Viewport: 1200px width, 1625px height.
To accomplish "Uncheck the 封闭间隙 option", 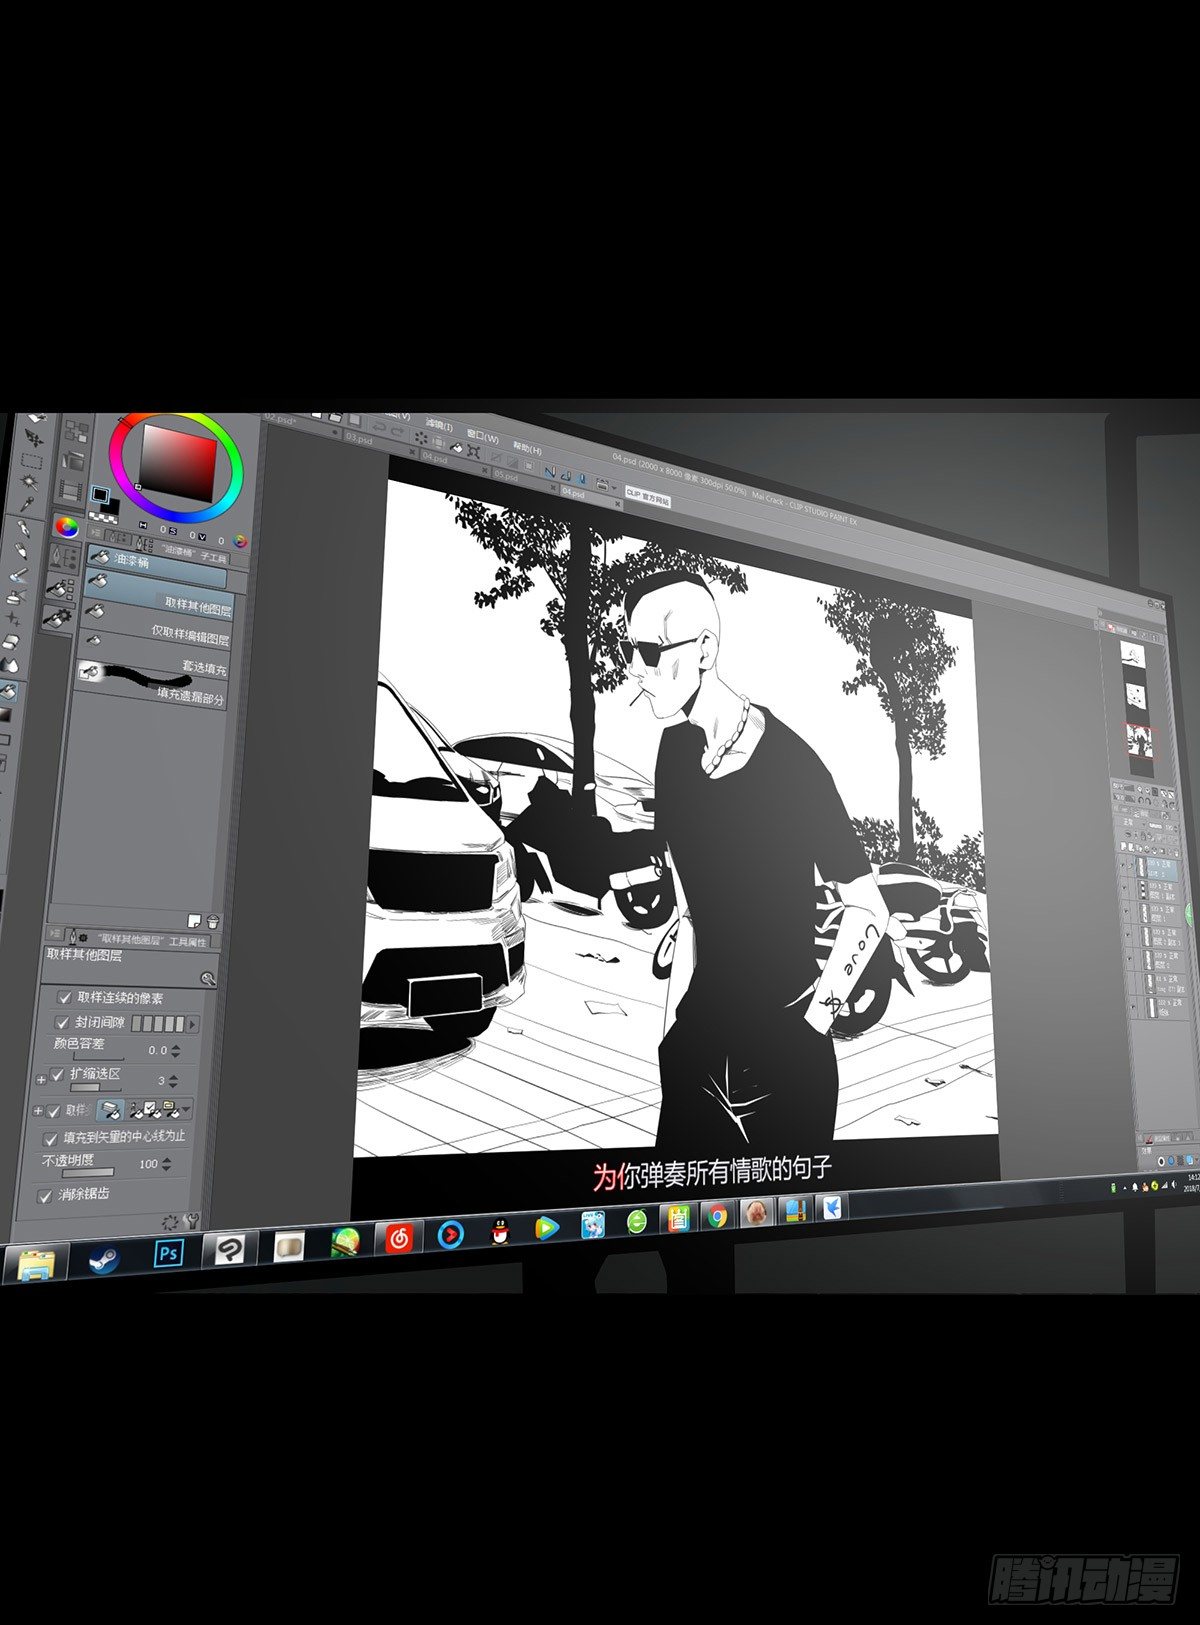I will click(x=62, y=1023).
